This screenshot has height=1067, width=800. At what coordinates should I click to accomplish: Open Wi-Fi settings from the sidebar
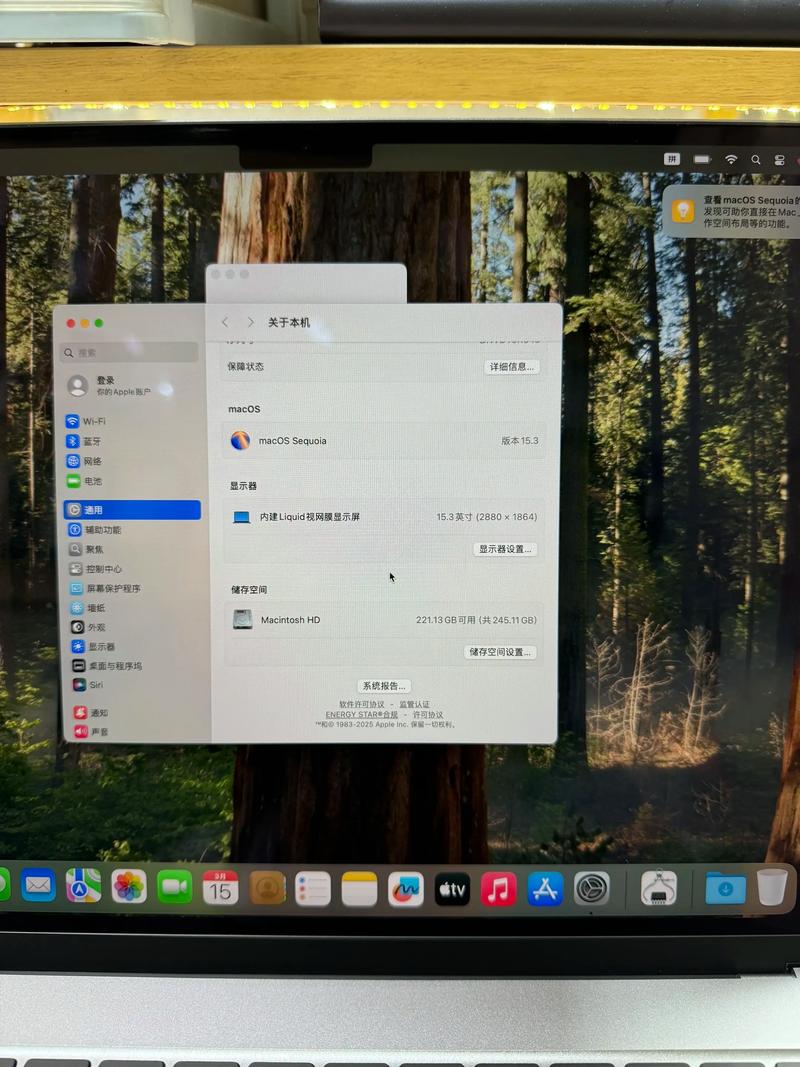(88, 421)
